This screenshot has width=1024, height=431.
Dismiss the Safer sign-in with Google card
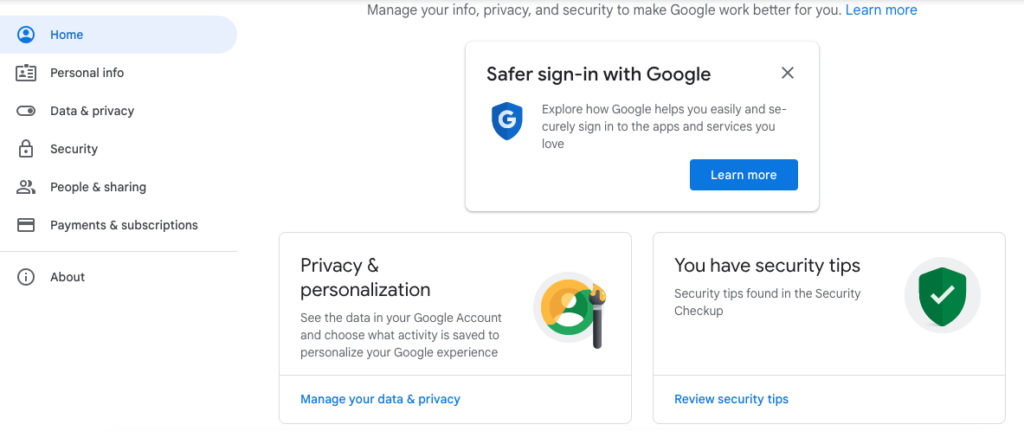click(x=788, y=72)
